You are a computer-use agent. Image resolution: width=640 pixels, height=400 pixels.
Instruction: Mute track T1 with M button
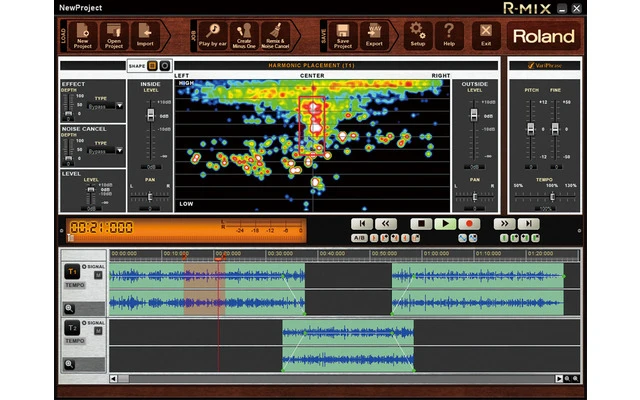98,275
